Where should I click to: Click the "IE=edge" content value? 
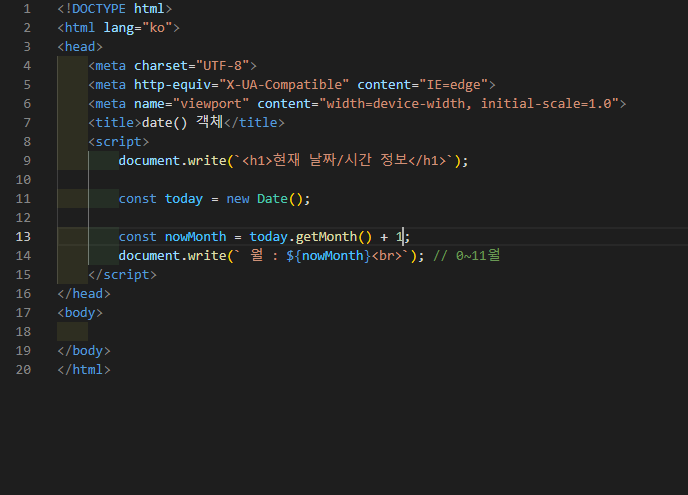454,85
